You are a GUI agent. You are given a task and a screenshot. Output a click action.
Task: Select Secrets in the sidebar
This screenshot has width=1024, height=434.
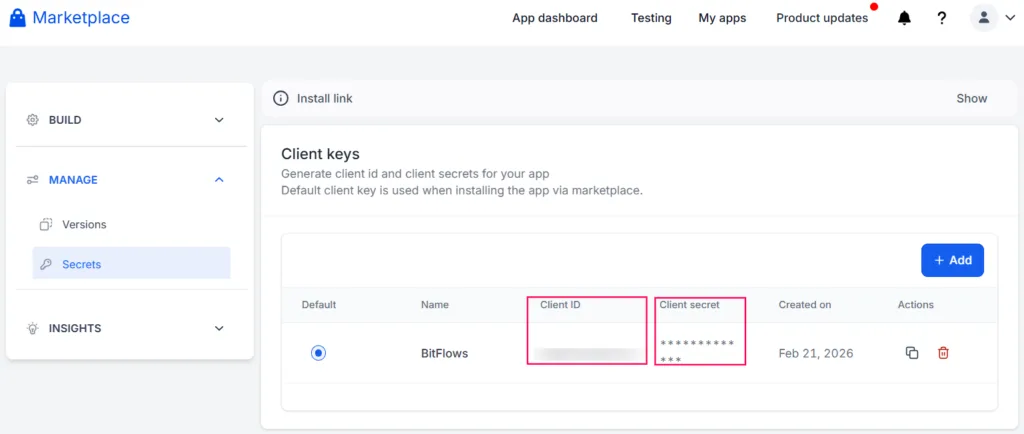(x=131, y=263)
